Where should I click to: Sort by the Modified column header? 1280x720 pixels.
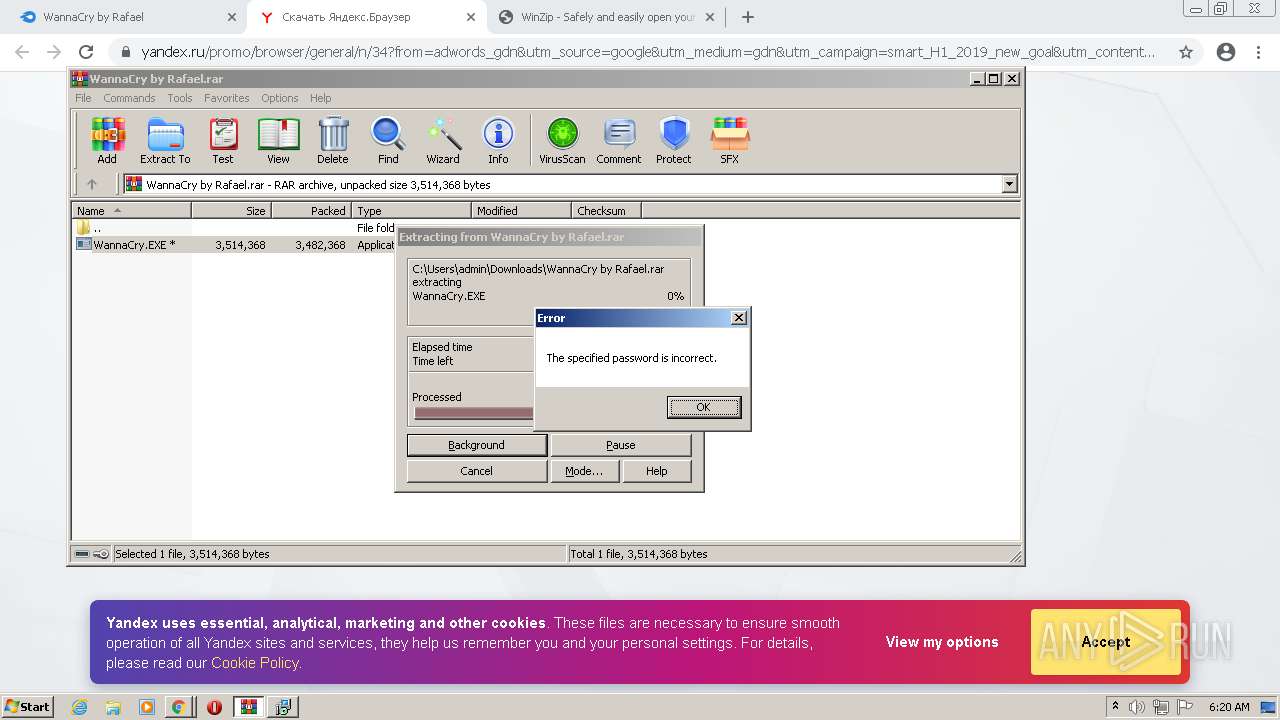click(x=521, y=210)
